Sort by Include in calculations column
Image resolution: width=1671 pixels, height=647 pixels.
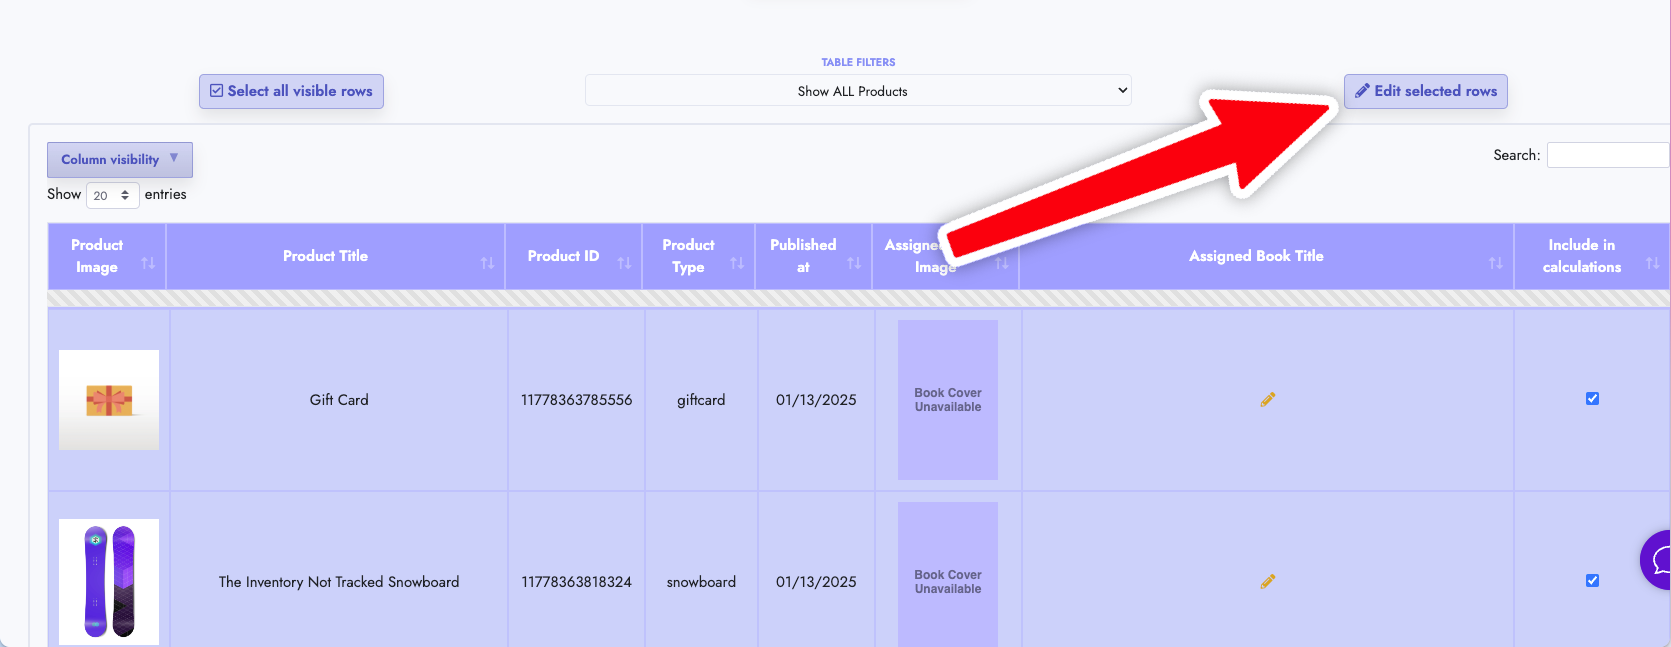click(x=1592, y=256)
